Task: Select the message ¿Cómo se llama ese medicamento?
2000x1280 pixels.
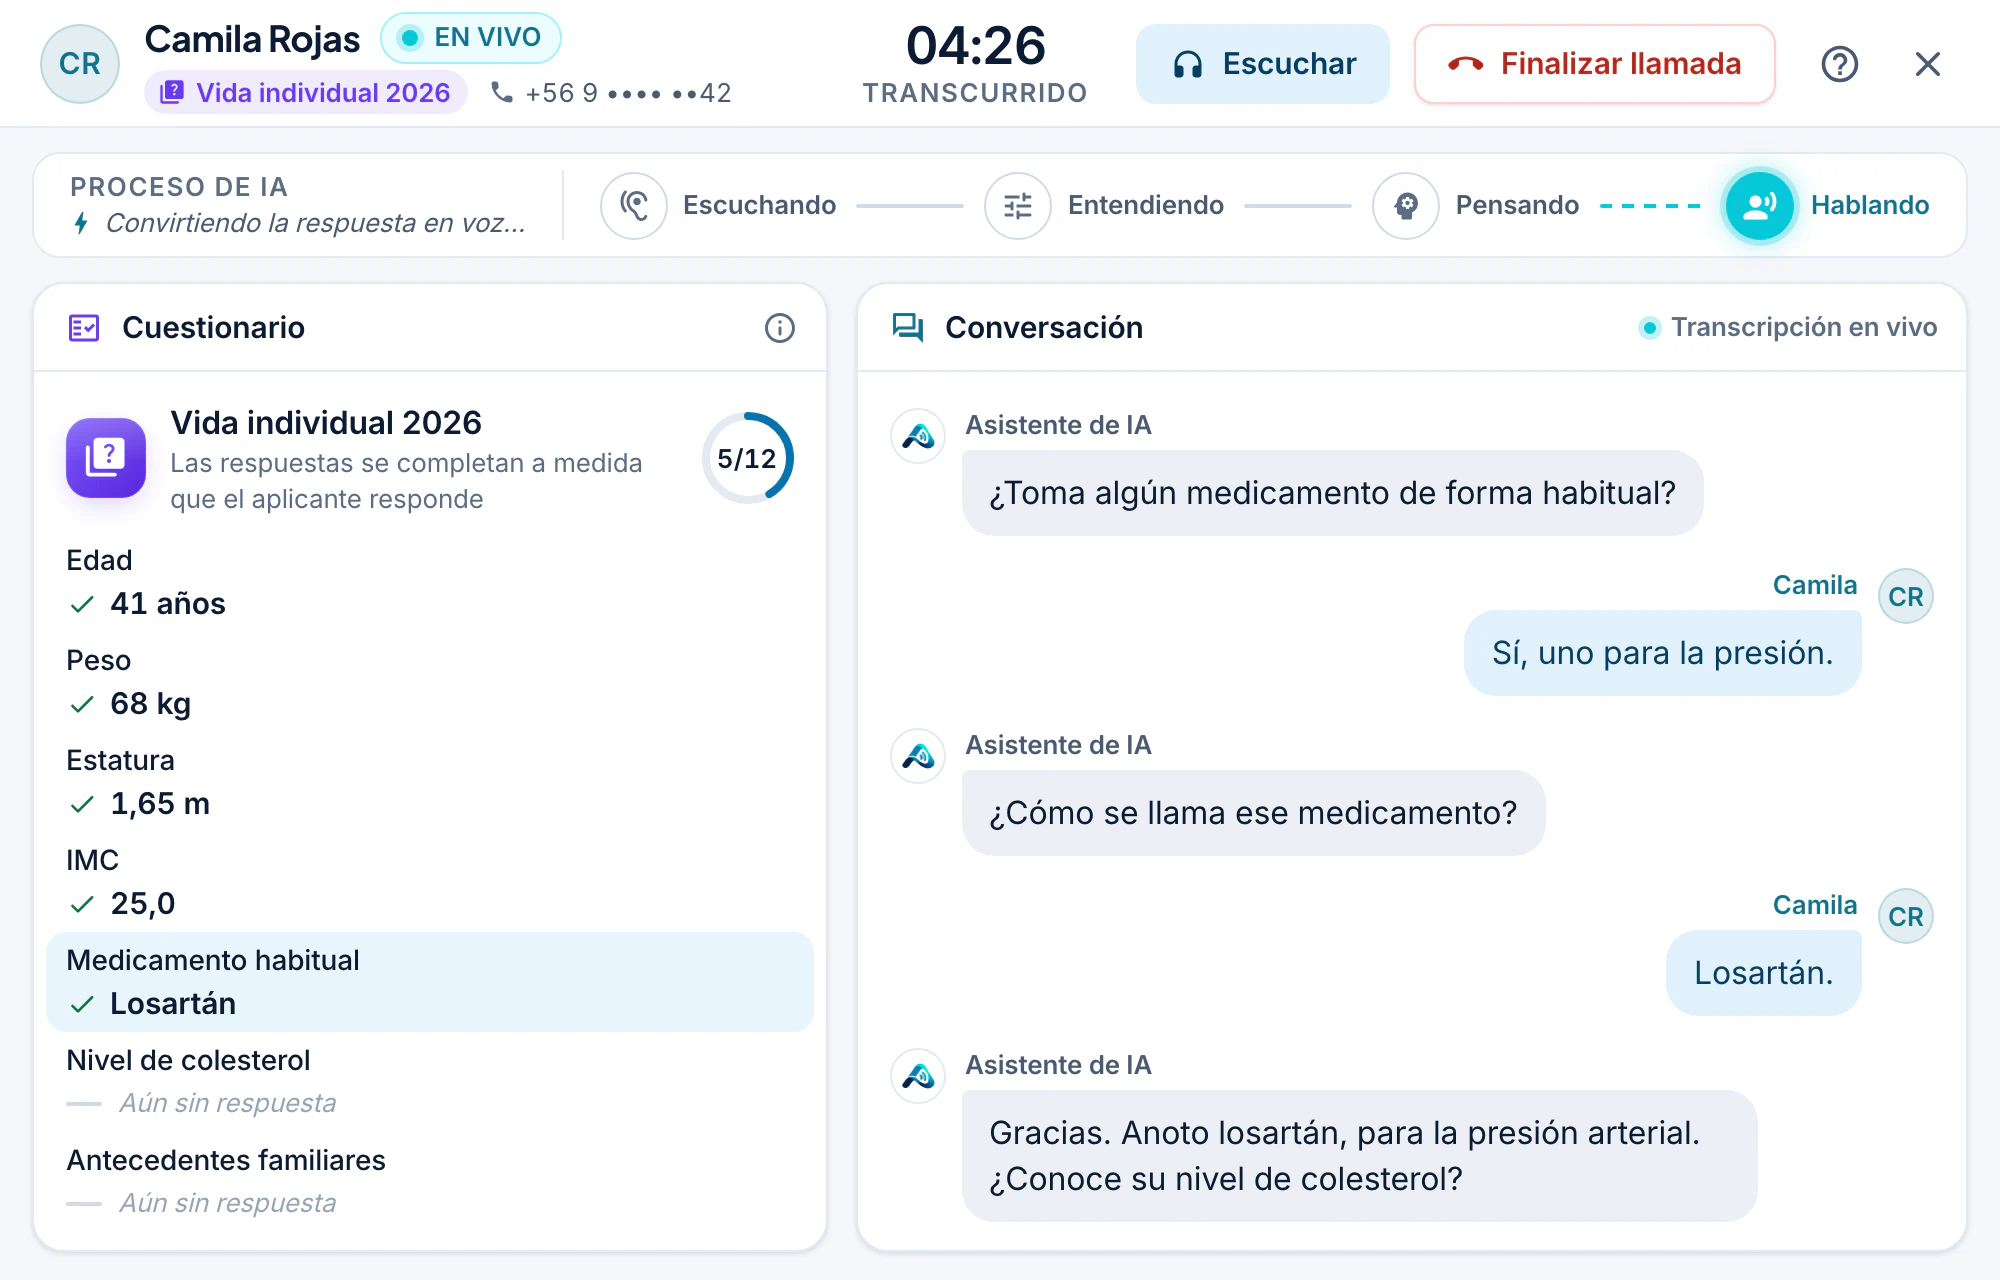Action: point(1253,813)
